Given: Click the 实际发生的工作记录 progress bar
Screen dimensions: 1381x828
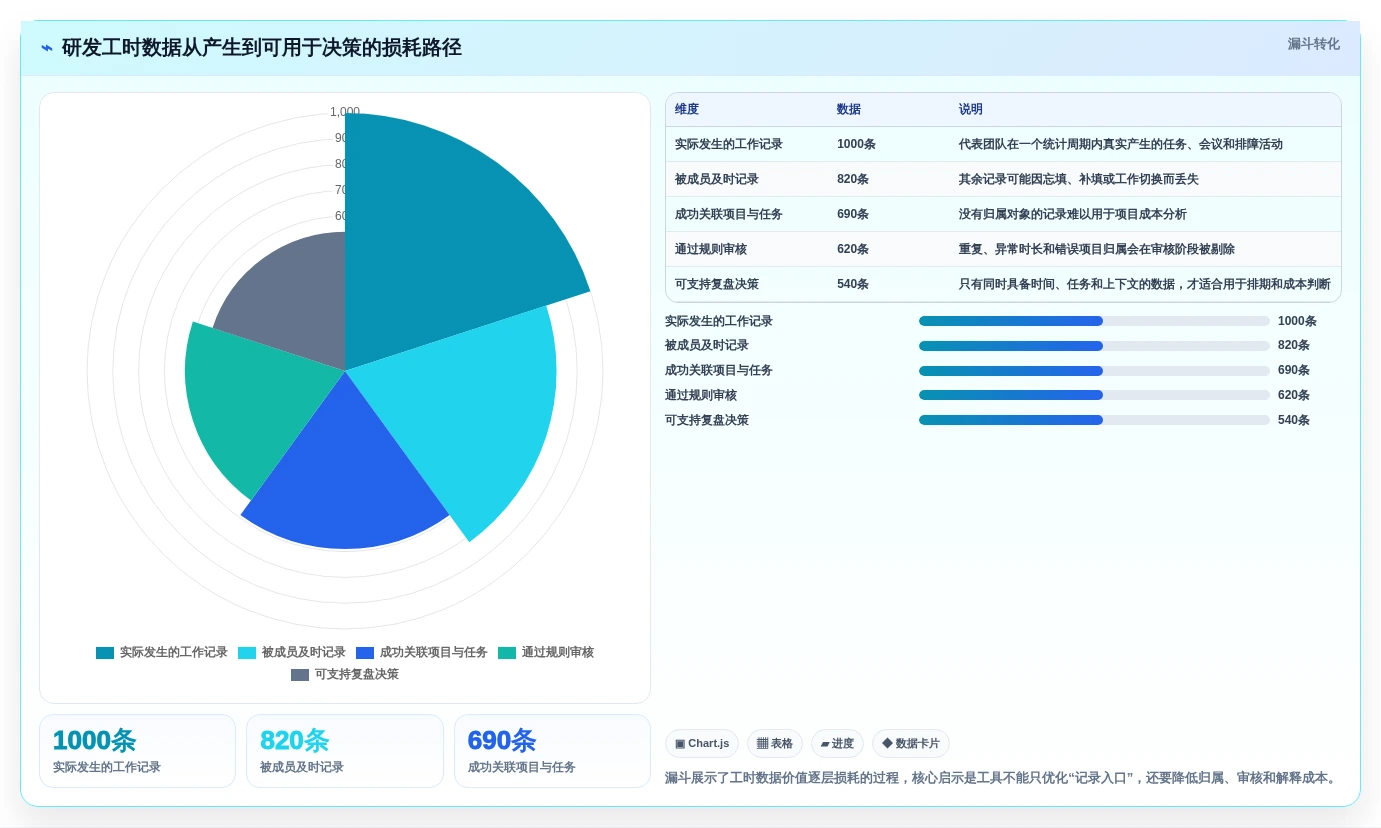Looking at the screenshot, I should pyautogui.click(x=1094, y=321).
